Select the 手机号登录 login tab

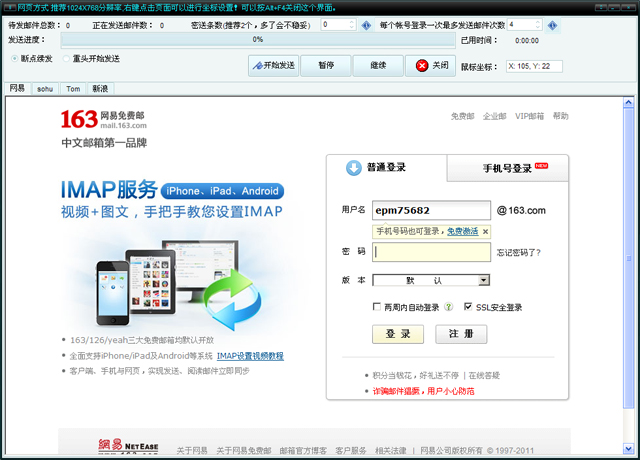click(x=507, y=168)
